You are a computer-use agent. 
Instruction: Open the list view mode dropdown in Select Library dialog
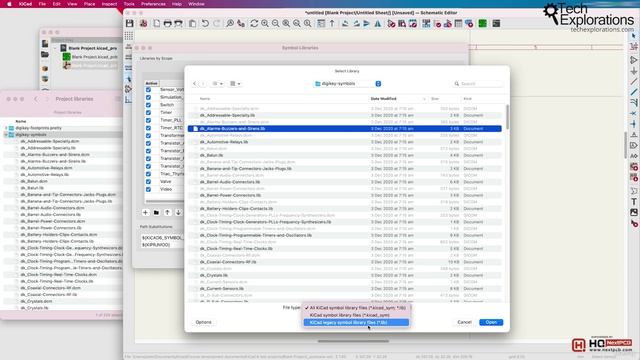click(x=217, y=84)
